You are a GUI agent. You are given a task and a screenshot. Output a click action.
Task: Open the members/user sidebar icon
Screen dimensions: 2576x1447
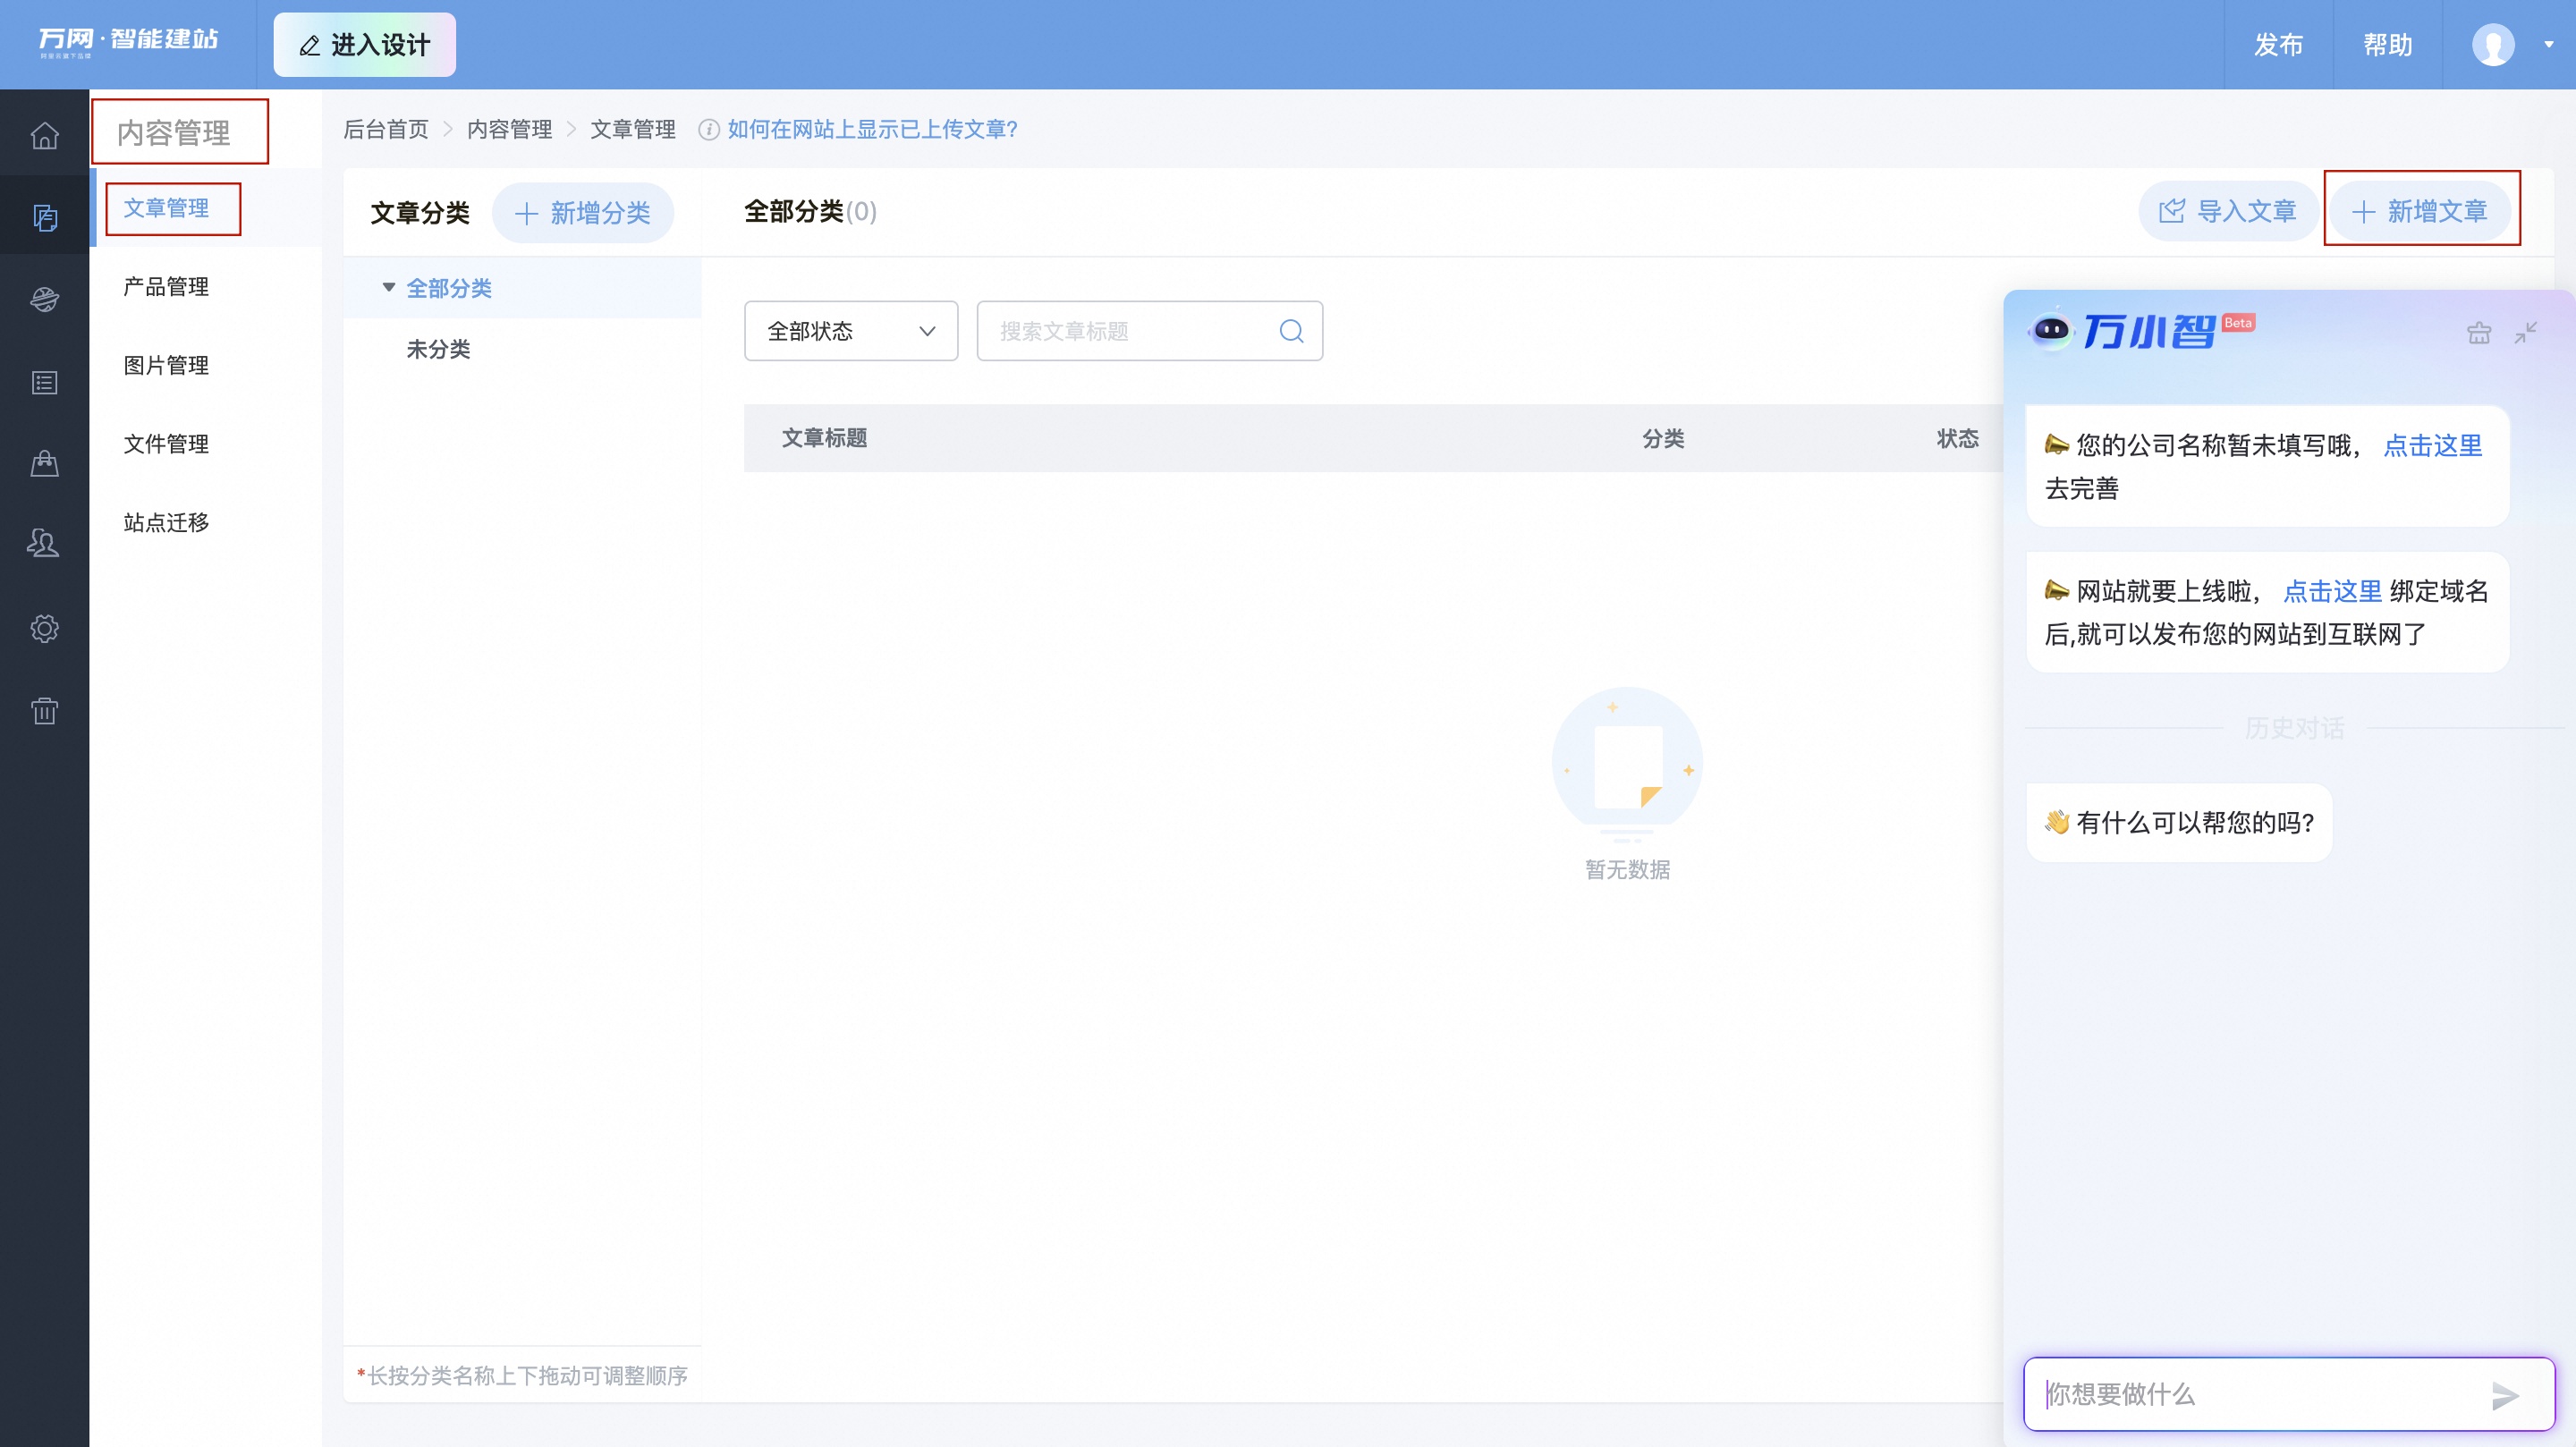pos(44,544)
